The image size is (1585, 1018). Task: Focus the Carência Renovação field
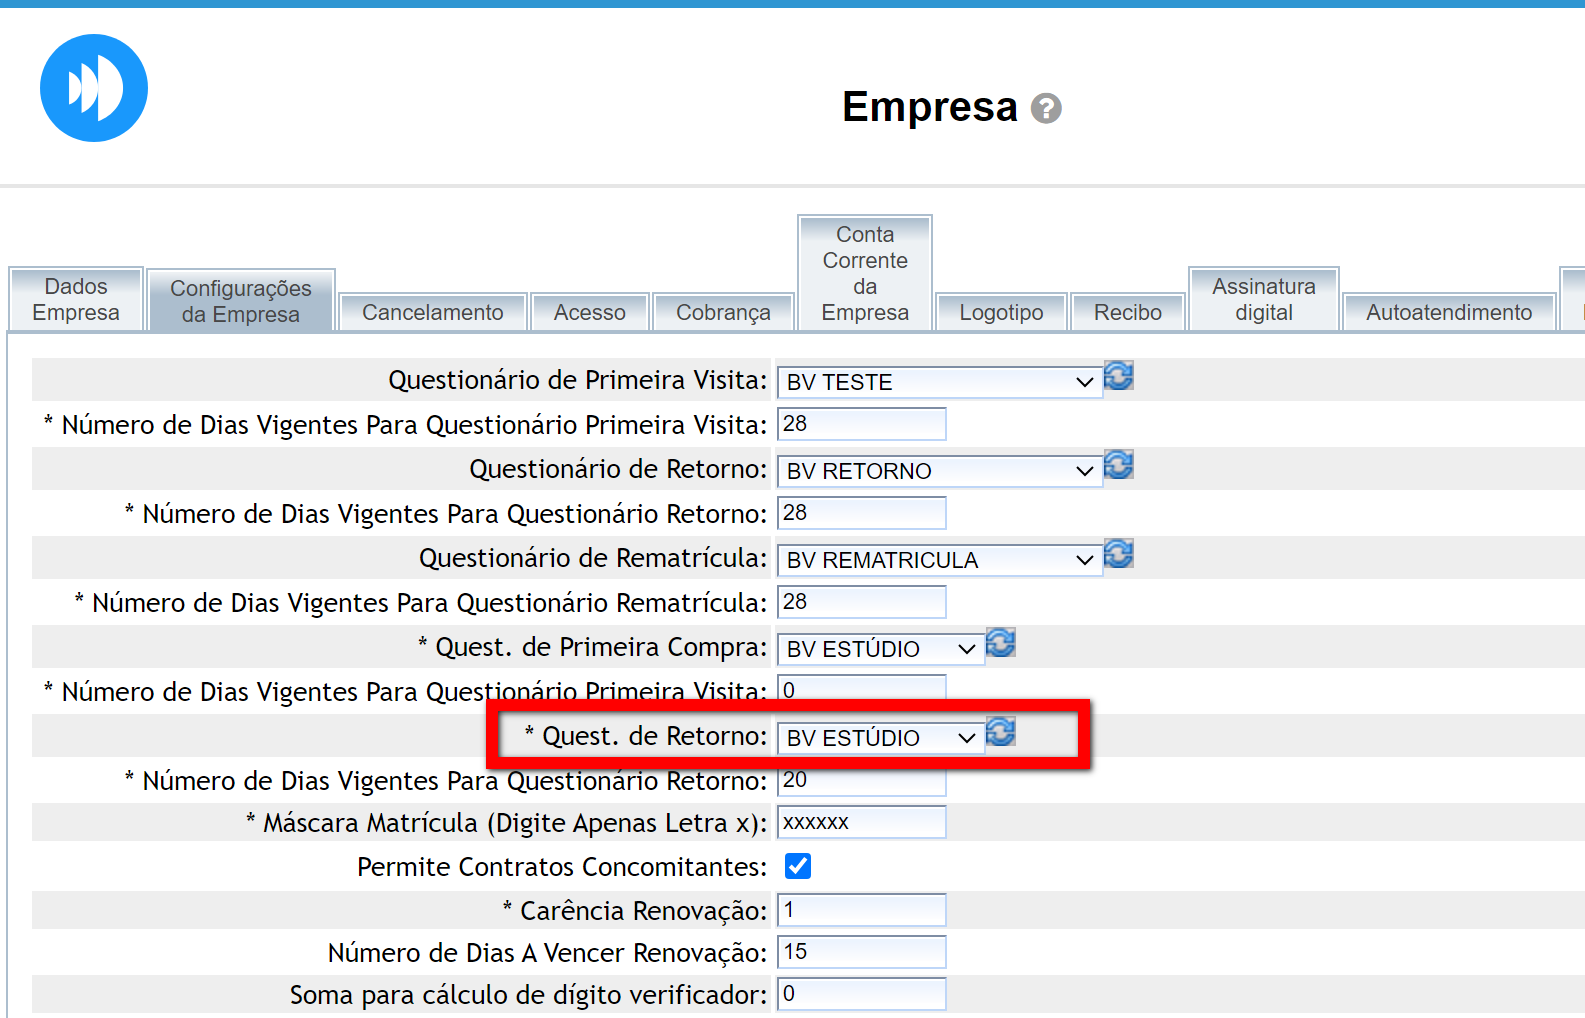point(861,910)
